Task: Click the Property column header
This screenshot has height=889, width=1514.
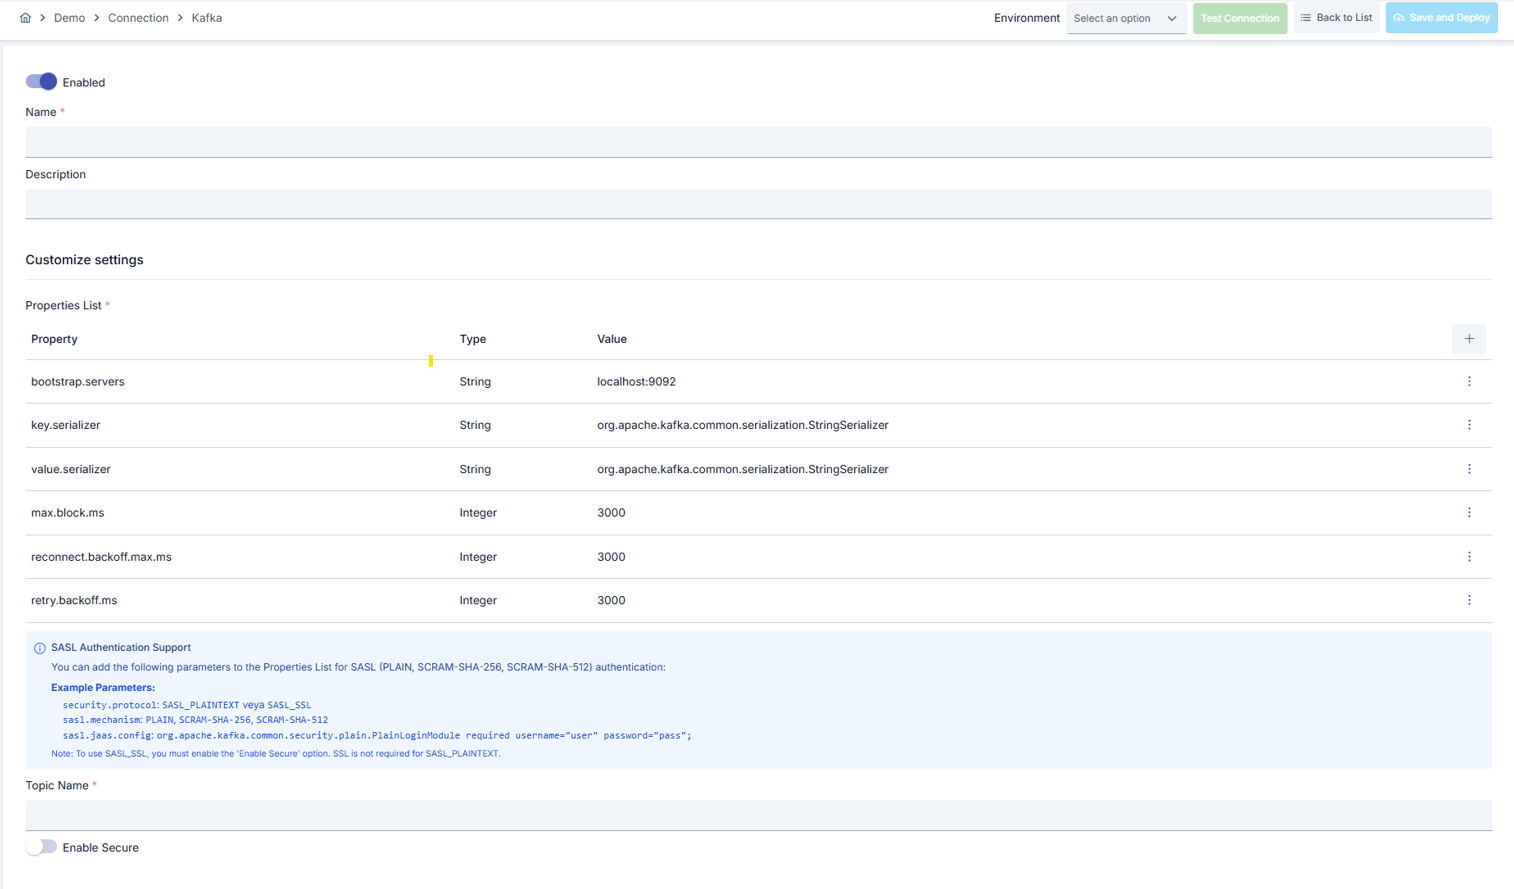Action: tap(54, 339)
